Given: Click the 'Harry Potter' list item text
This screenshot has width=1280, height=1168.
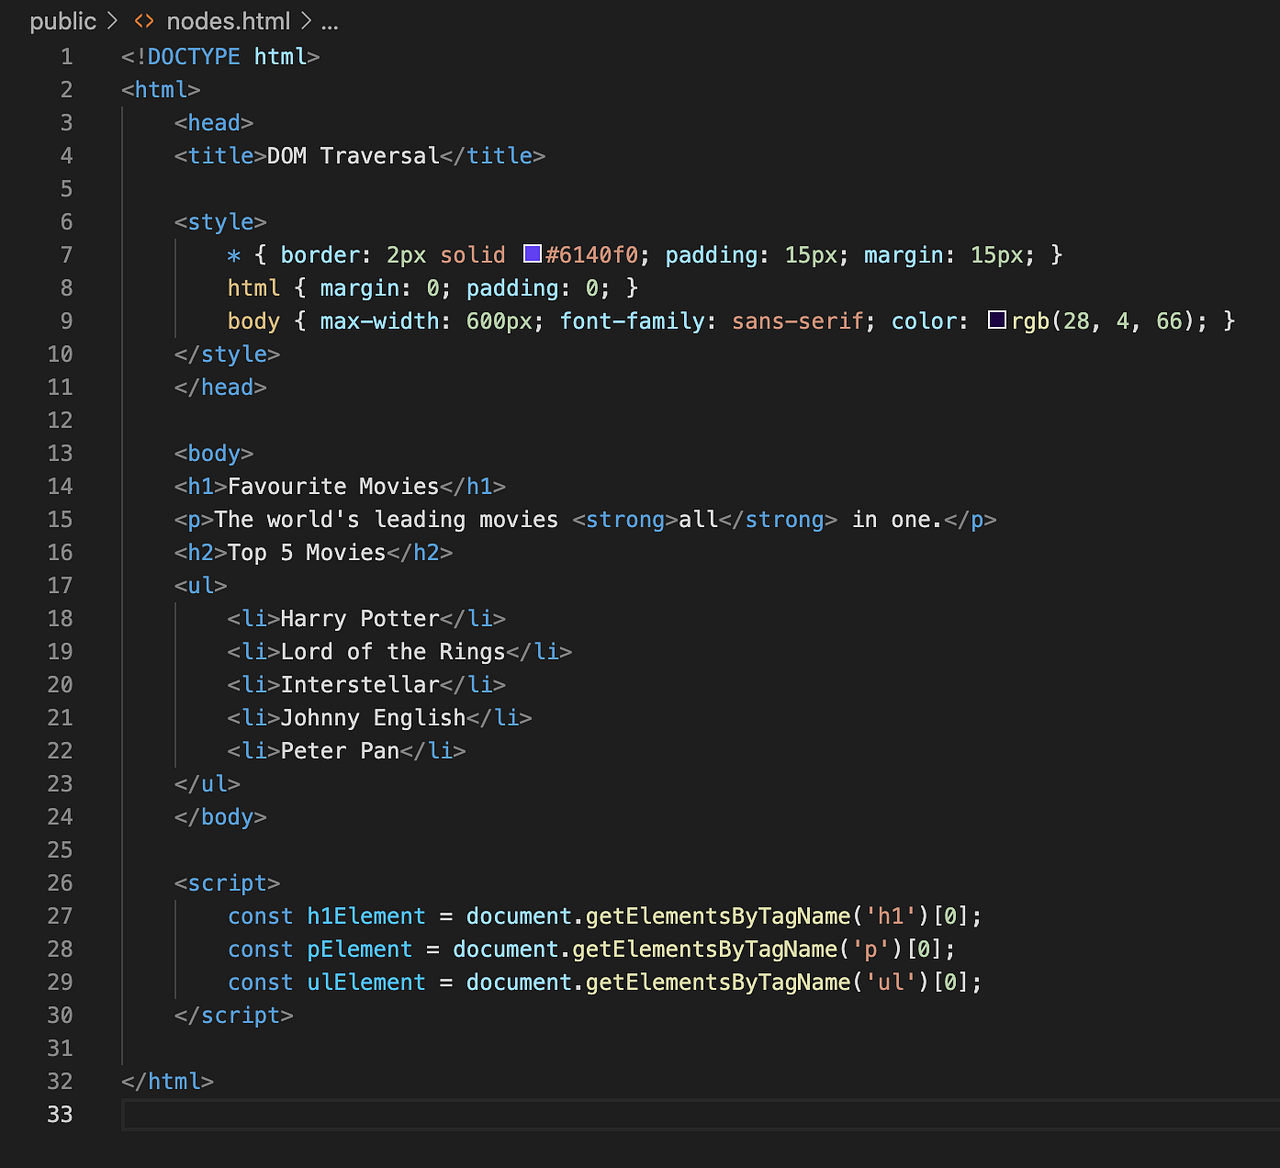Looking at the screenshot, I should pyautogui.click(x=360, y=618).
